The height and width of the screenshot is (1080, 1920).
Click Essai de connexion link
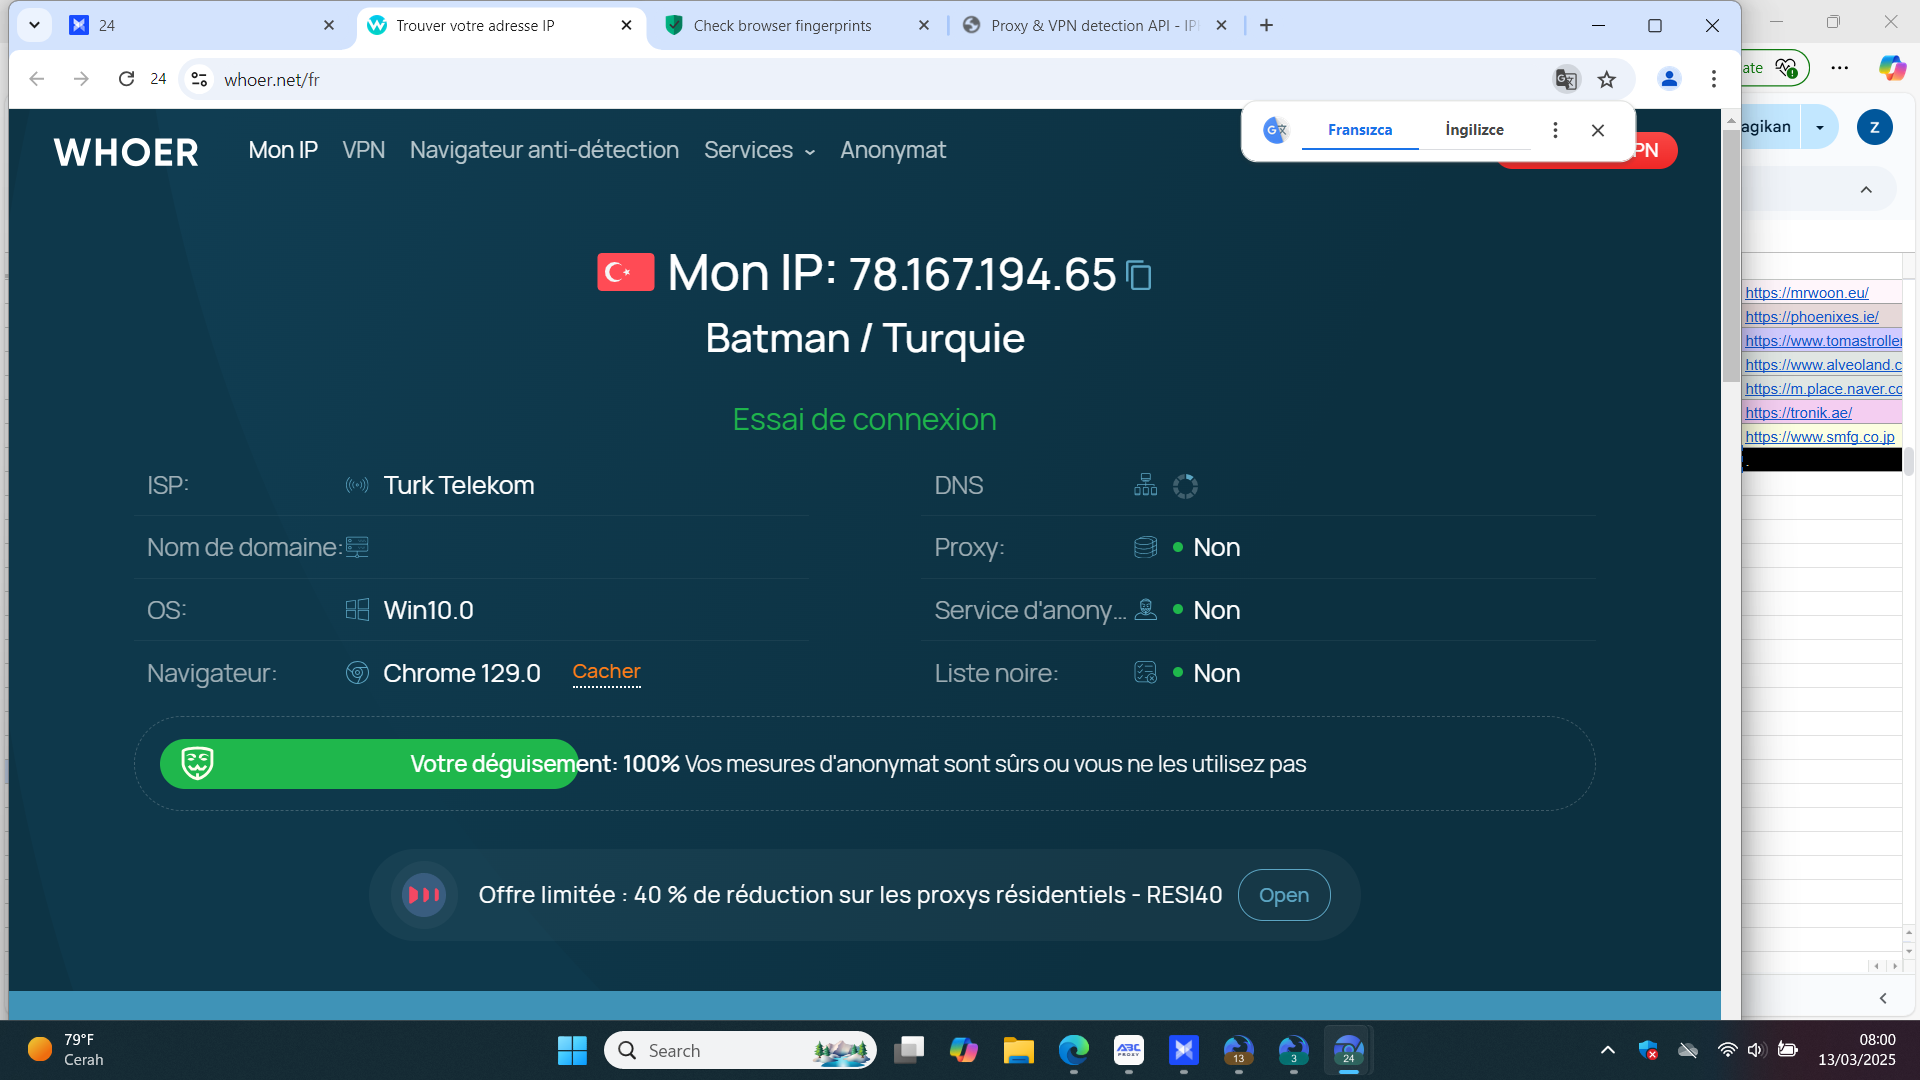click(x=865, y=419)
